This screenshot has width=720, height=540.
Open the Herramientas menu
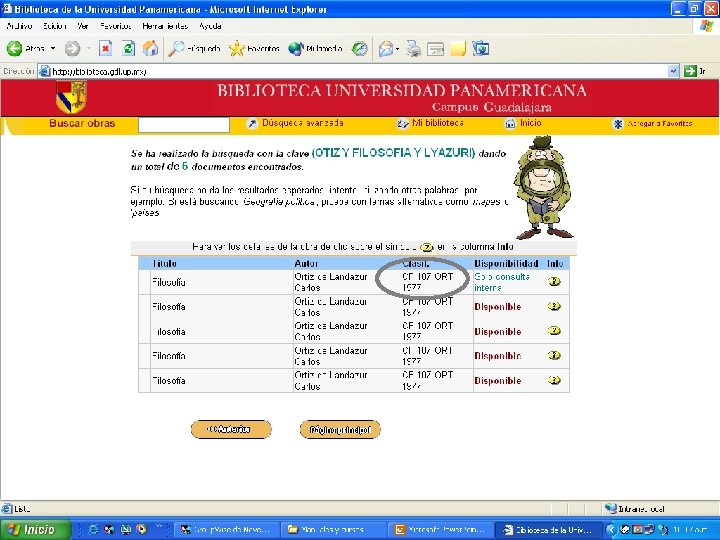pyautogui.click(x=165, y=26)
